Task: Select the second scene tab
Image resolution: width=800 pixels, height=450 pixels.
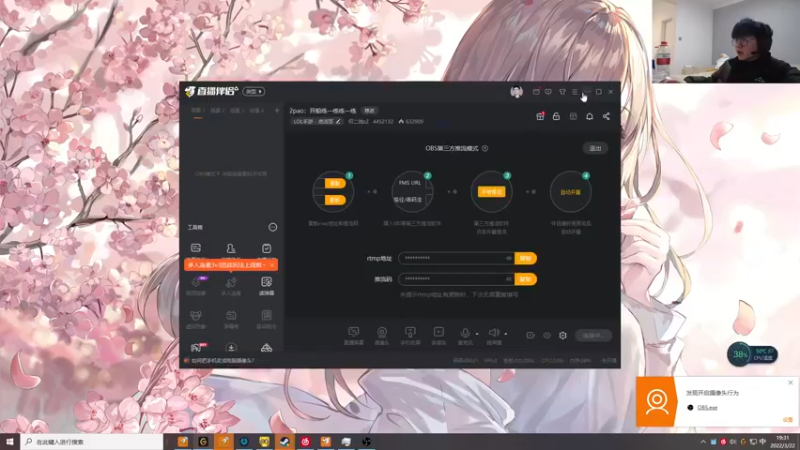Action: pyautogui.click(x=218, y=110)
